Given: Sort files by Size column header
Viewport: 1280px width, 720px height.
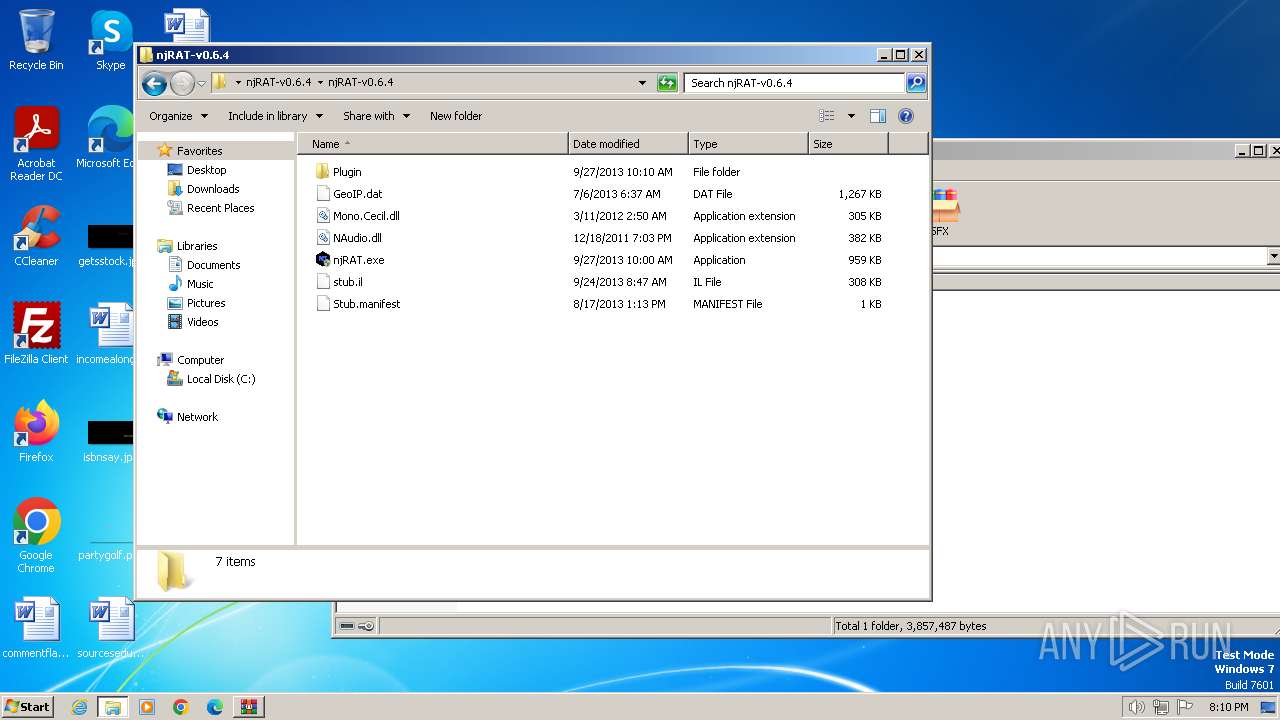Looking at the screenshot, I should [x=848, y=144].
